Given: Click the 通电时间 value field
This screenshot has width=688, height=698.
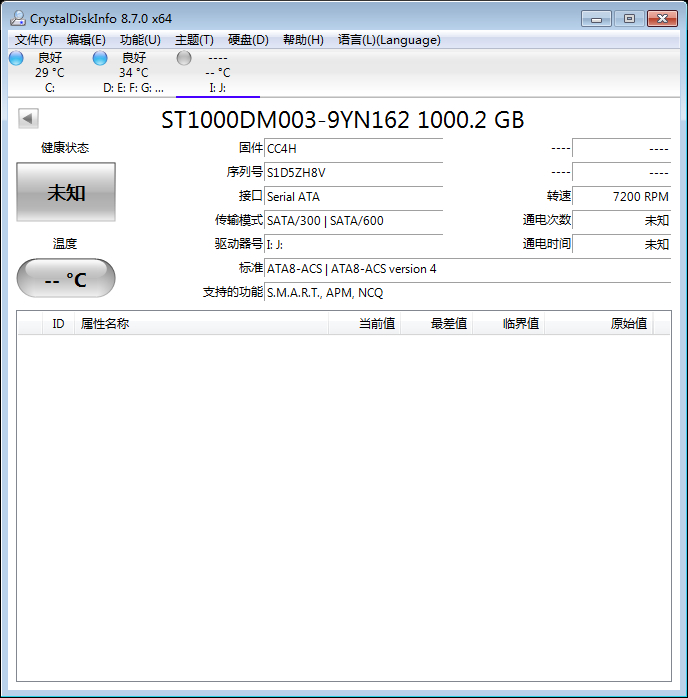Looking at the screenshot, I should pyautogui.click(x=622, y=244).
